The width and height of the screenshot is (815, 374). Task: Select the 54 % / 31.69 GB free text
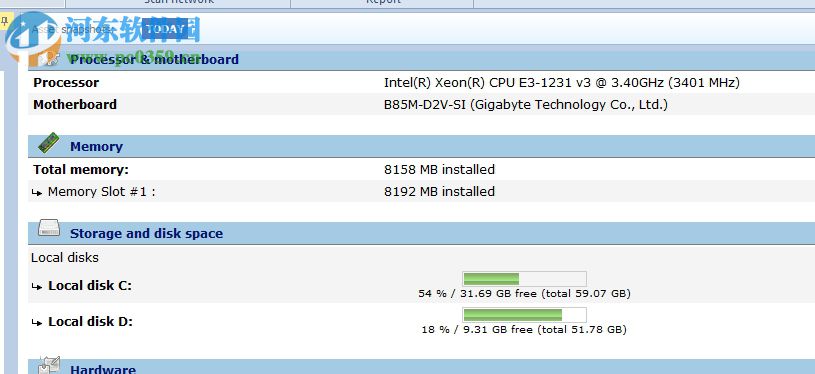[524, 293]
